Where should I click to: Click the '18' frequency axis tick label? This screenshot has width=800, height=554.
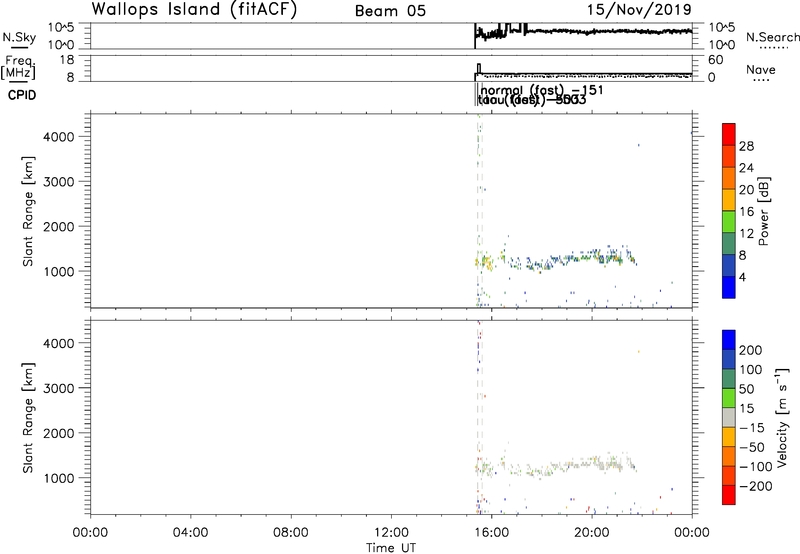67,60
